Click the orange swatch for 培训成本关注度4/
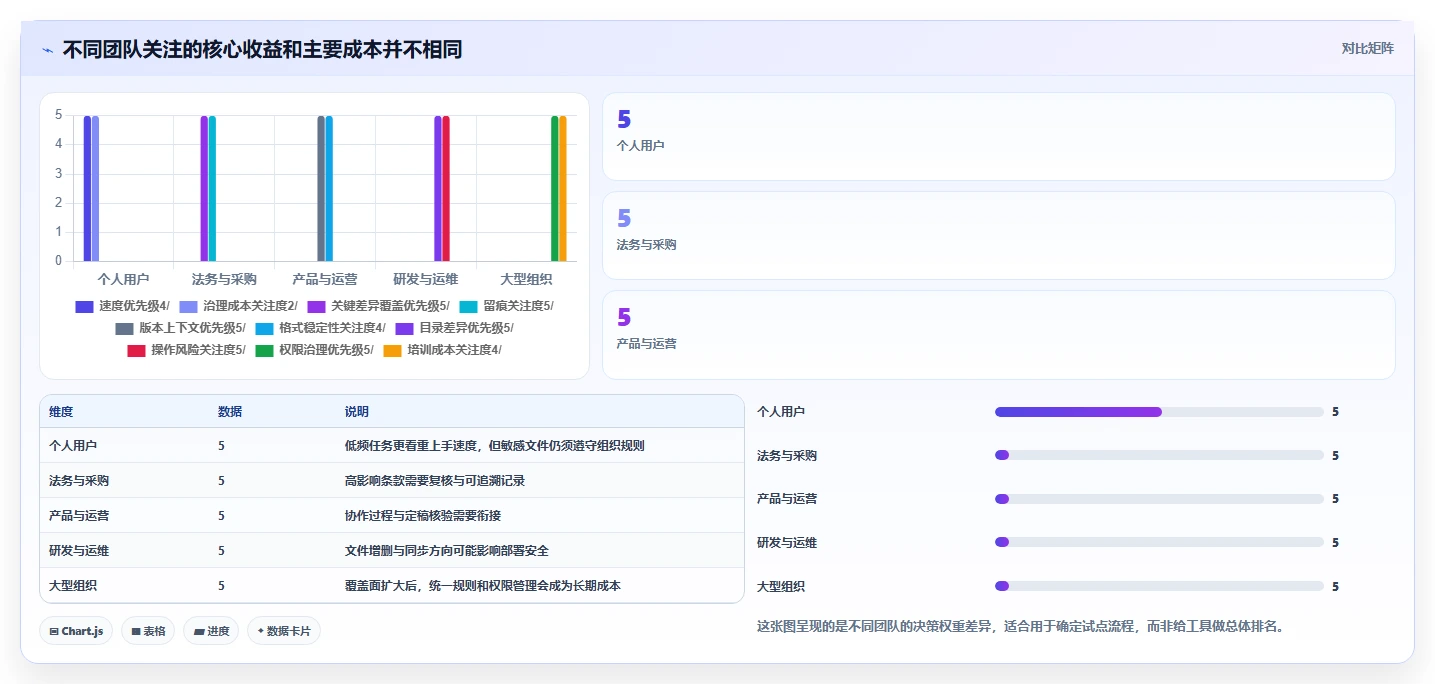 click(x=392, y=350)
